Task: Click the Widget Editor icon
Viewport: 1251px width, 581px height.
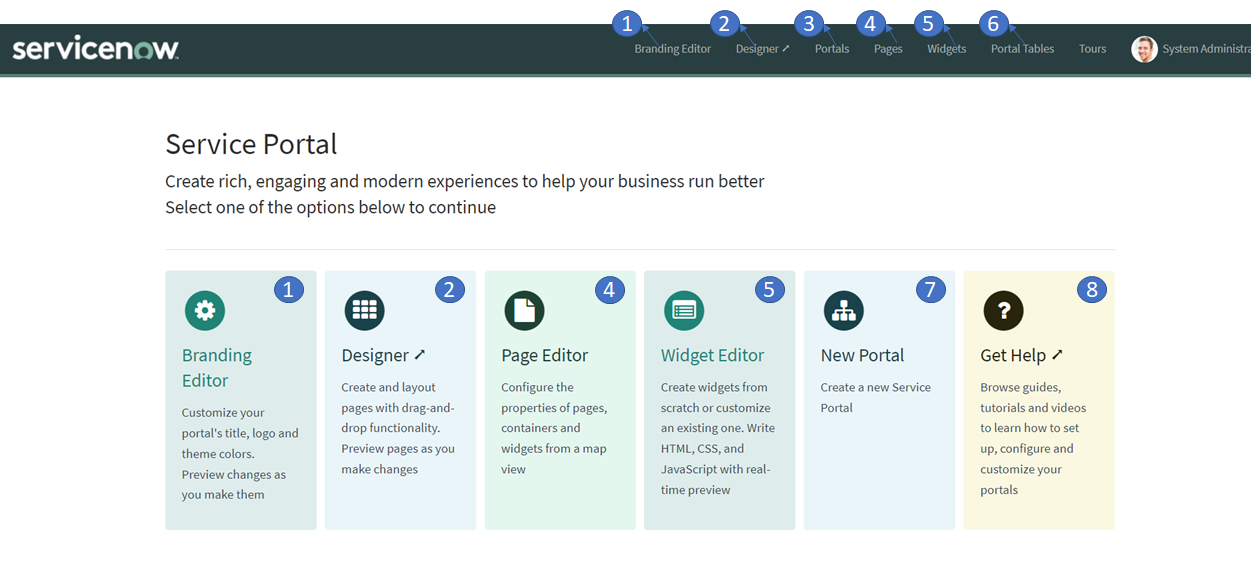Action: [x=684, y=310]
